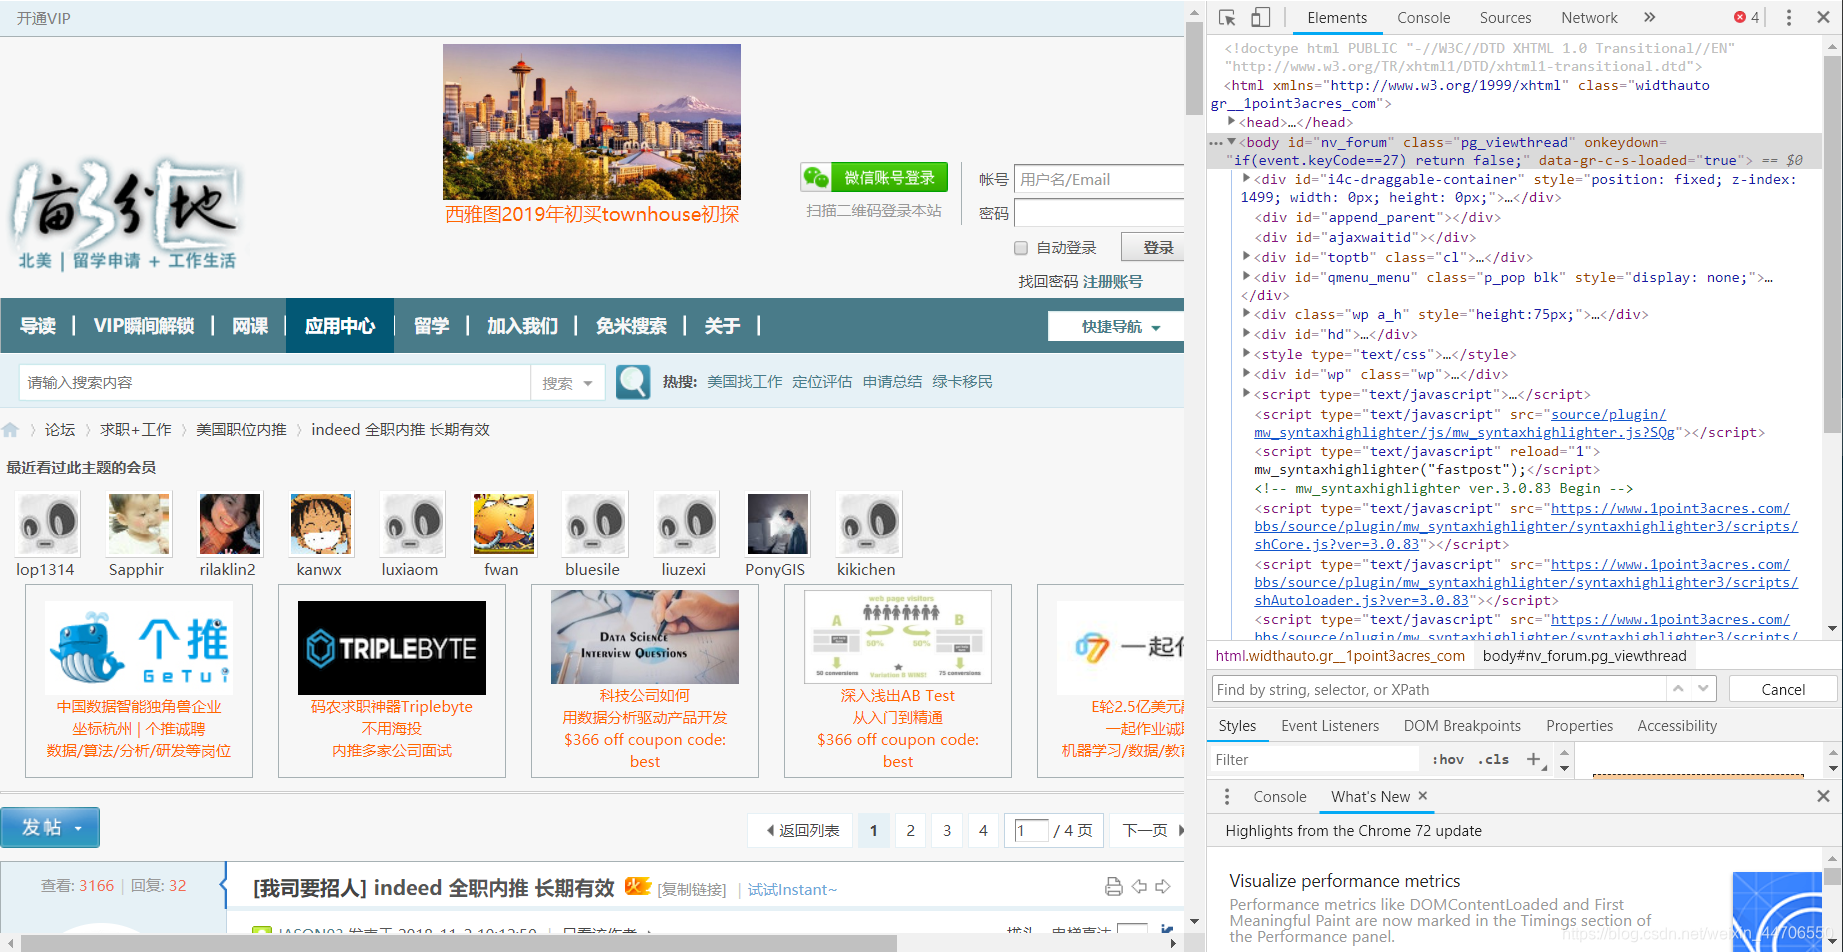Click the 美国找工作 hot search link
The width and height of the screenshot is (1843, 952).
point(745,382)
